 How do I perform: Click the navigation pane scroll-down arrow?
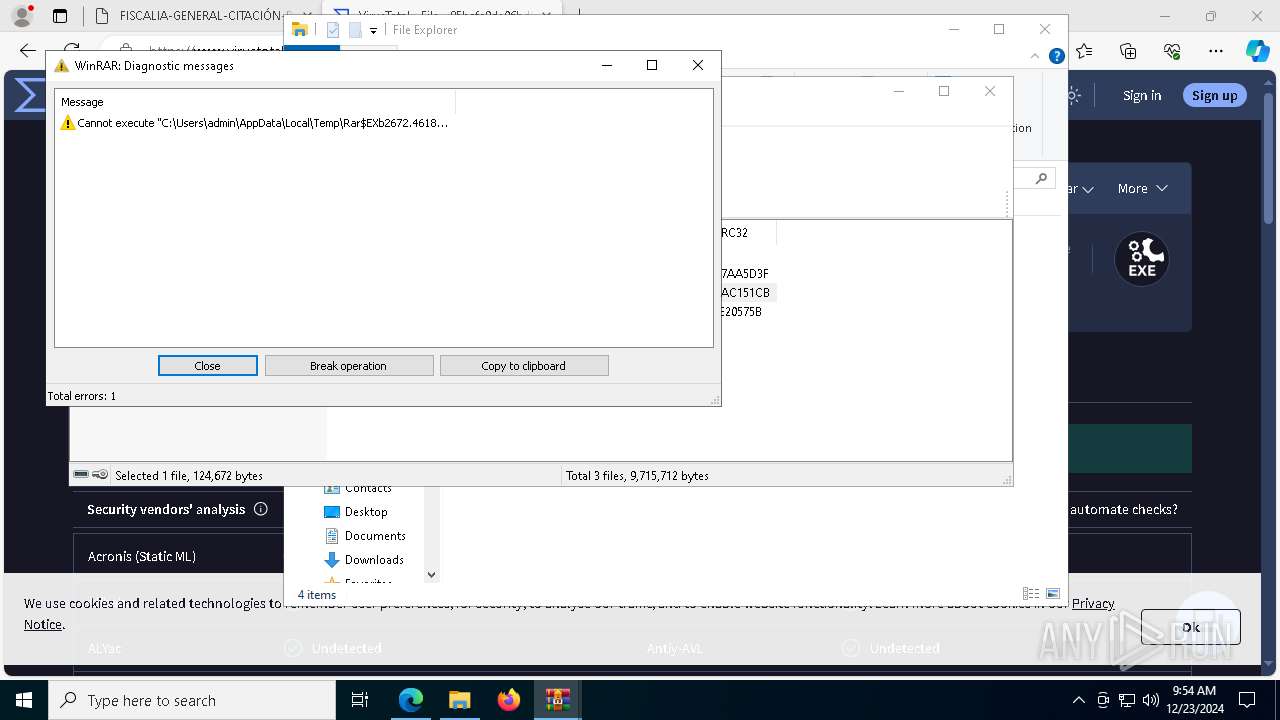432,574
